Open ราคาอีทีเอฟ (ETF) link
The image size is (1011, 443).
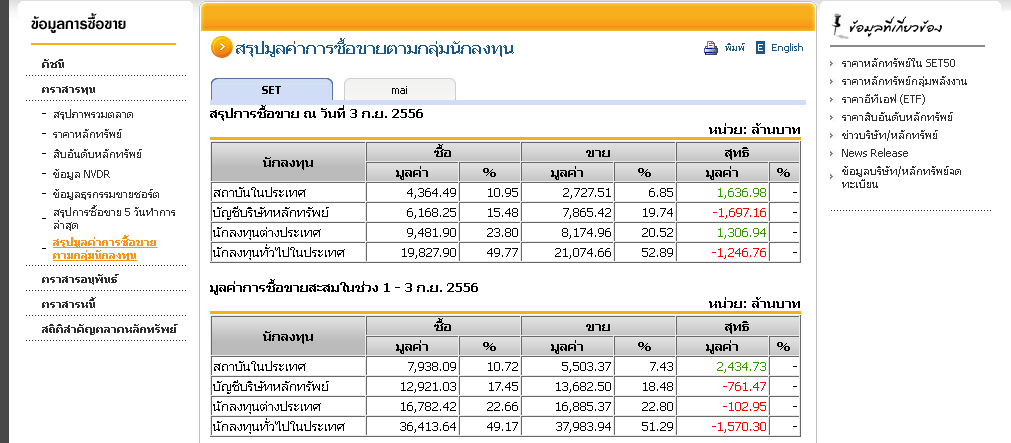point(883,99)
